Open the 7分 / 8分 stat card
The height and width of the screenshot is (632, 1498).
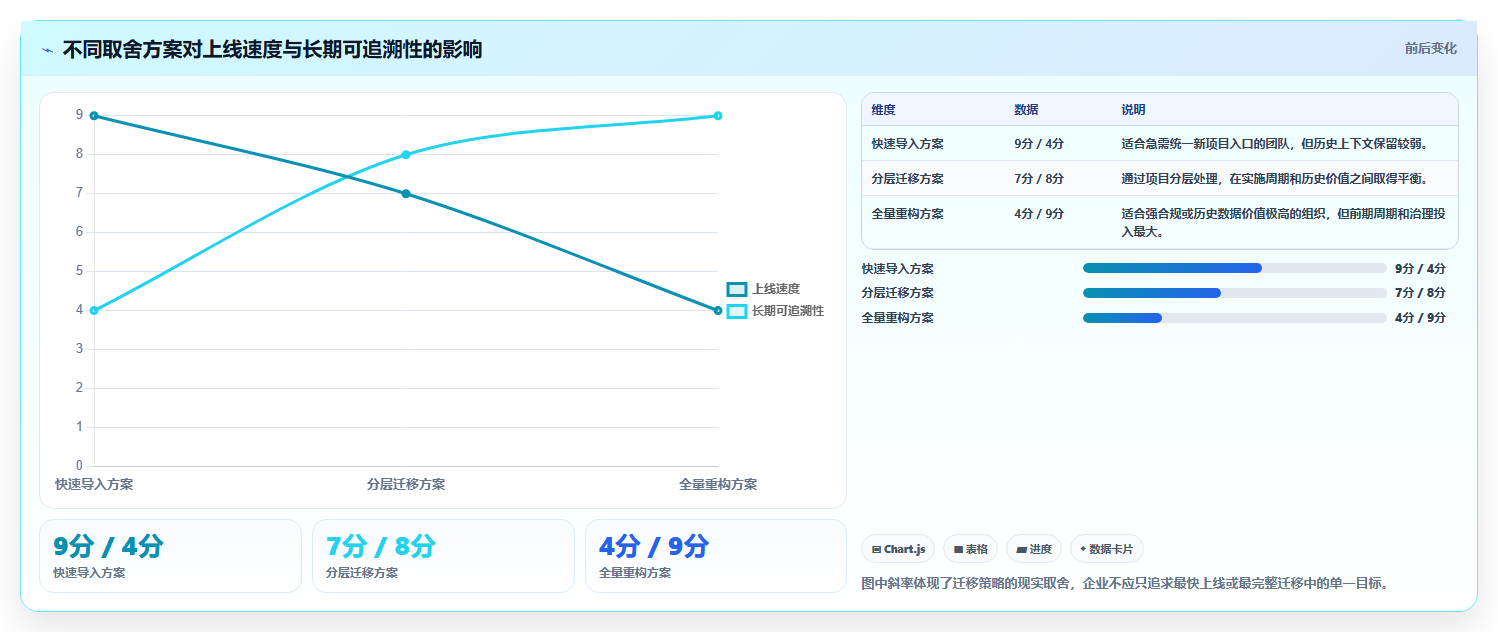[443, 556]
